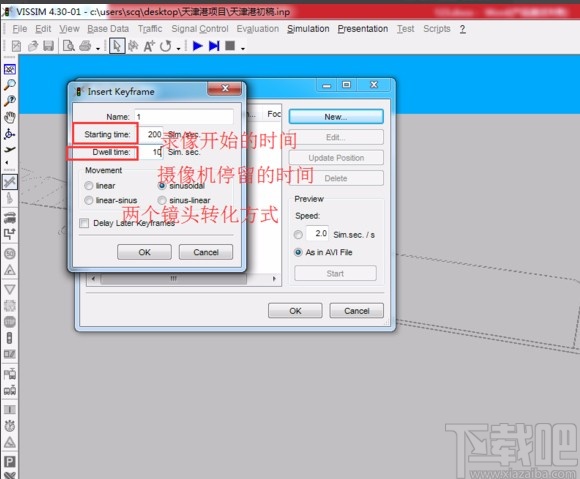This screenshot has height=479, width=580.
Task: Click the label text A+ tool
Action: pos(149,46)
